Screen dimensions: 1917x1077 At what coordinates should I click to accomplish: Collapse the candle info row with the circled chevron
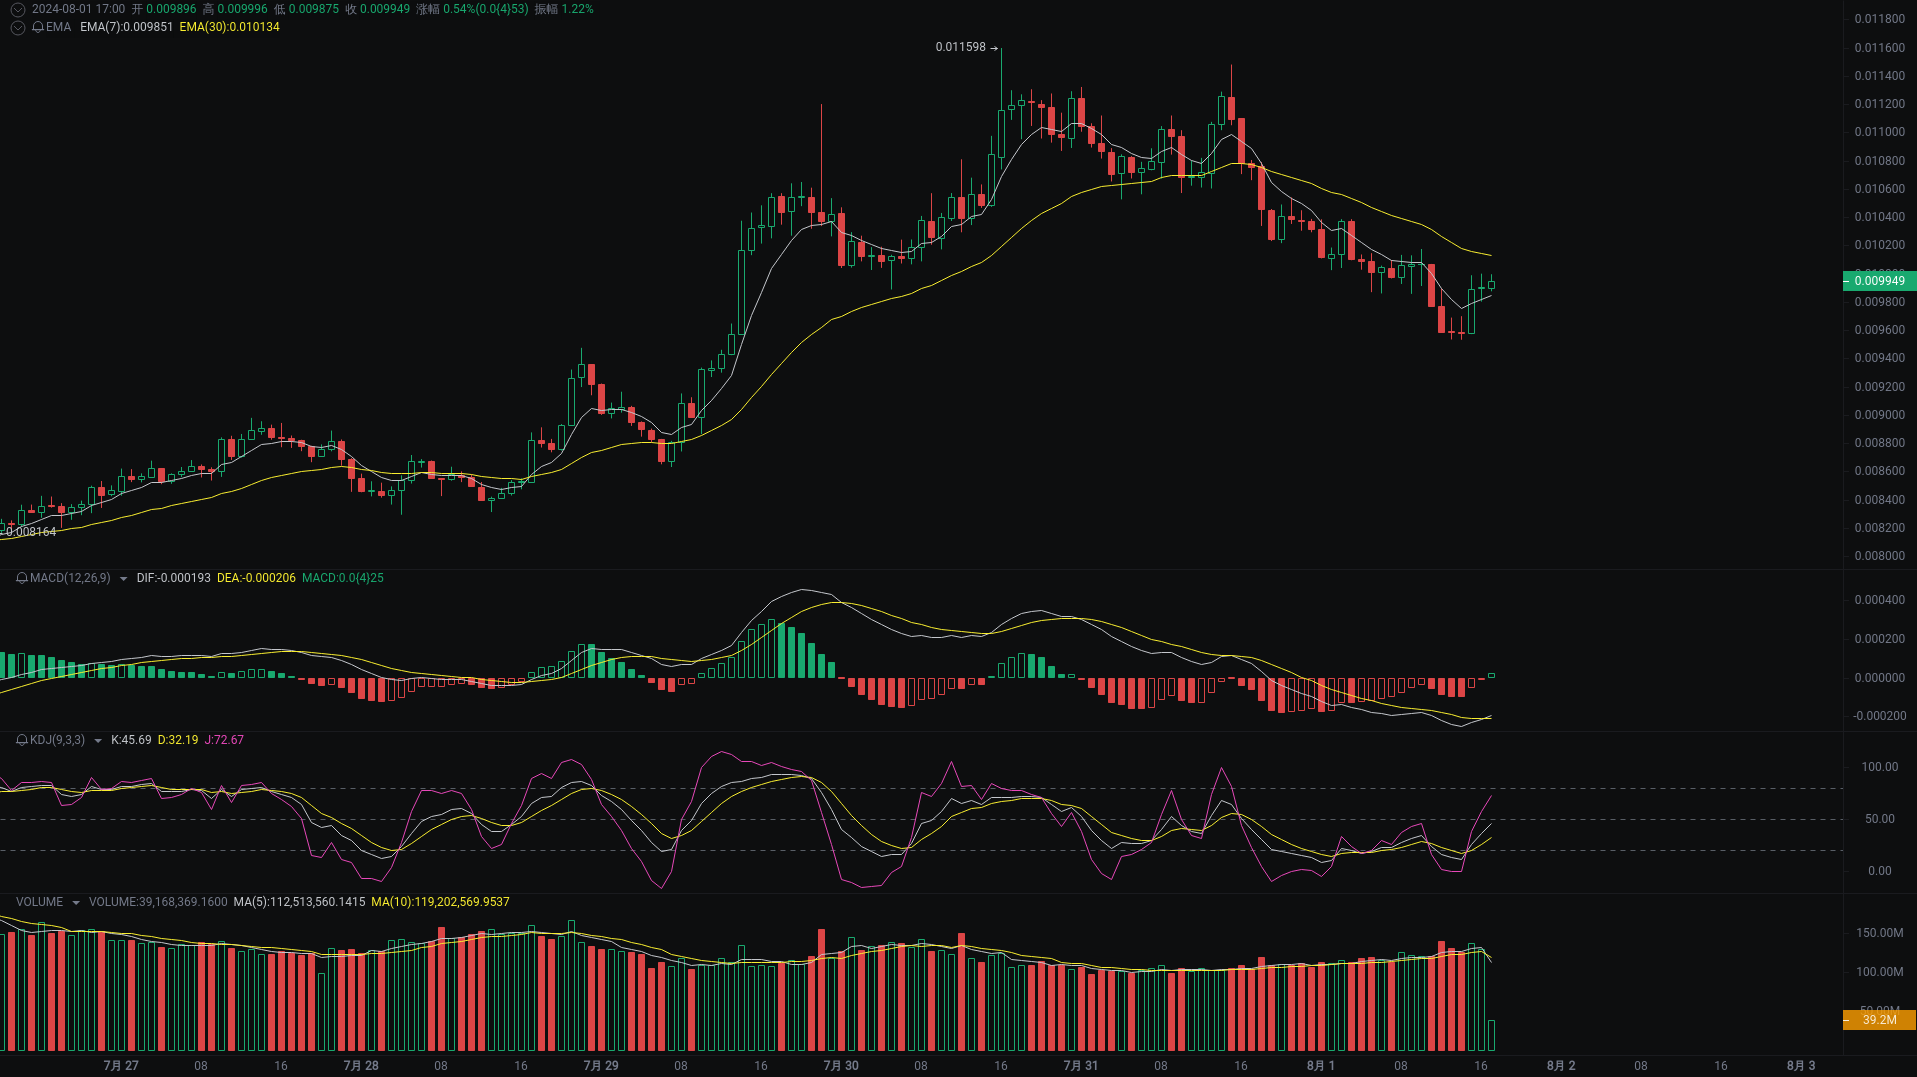(x=18, y=9)
